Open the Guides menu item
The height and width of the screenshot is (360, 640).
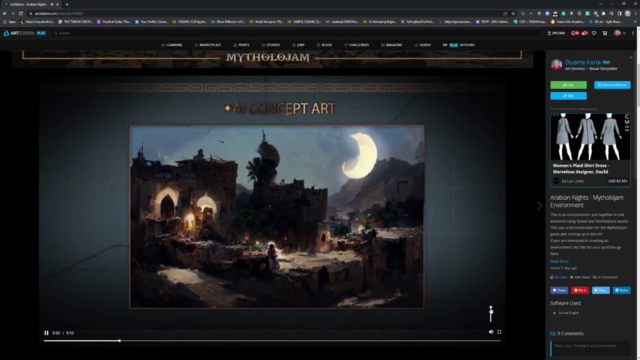[x=423, y=45]
